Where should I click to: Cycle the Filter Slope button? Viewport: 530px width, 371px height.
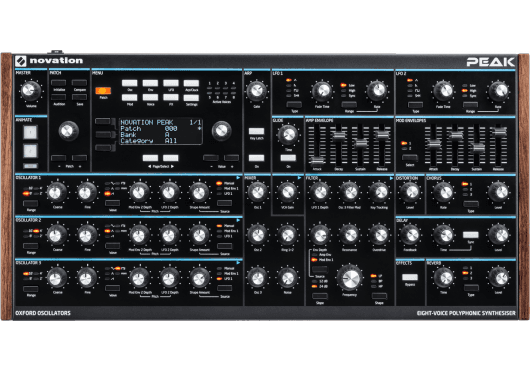(x=319, y=296)
